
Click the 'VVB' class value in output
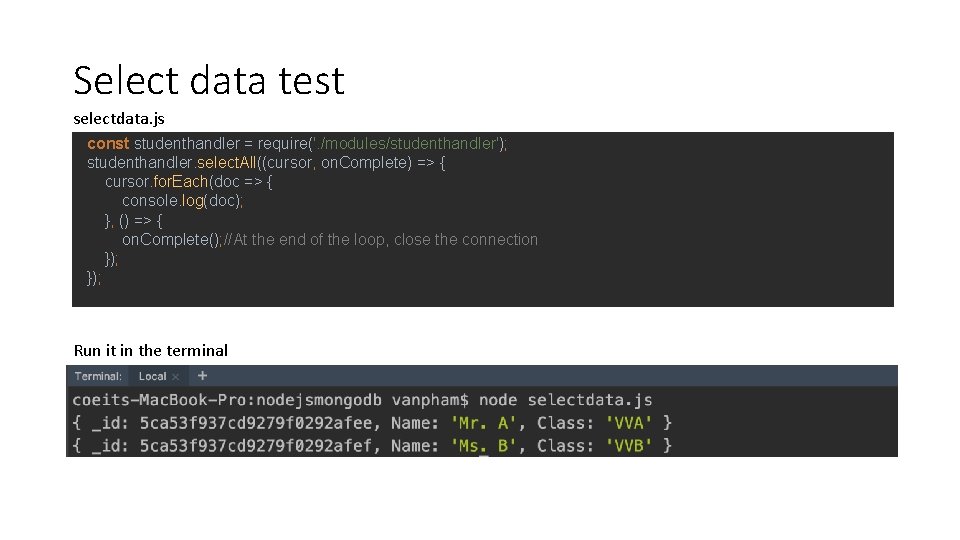(629, 446)
